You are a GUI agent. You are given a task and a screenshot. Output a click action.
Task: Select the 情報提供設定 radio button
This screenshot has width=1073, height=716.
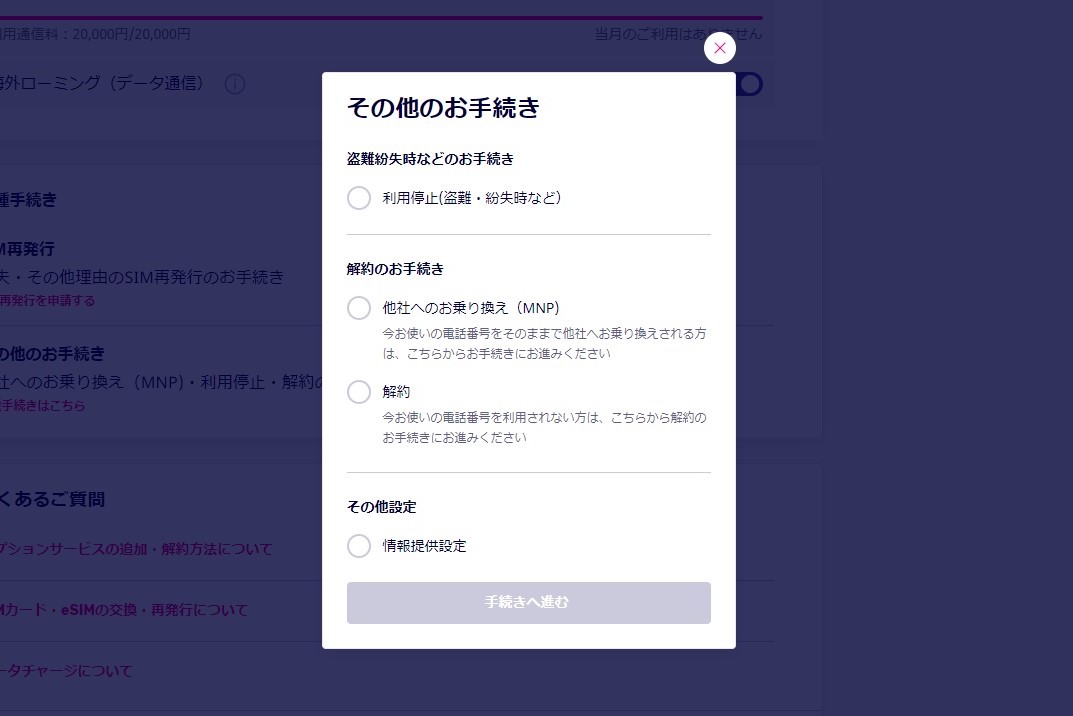[359, 546]
